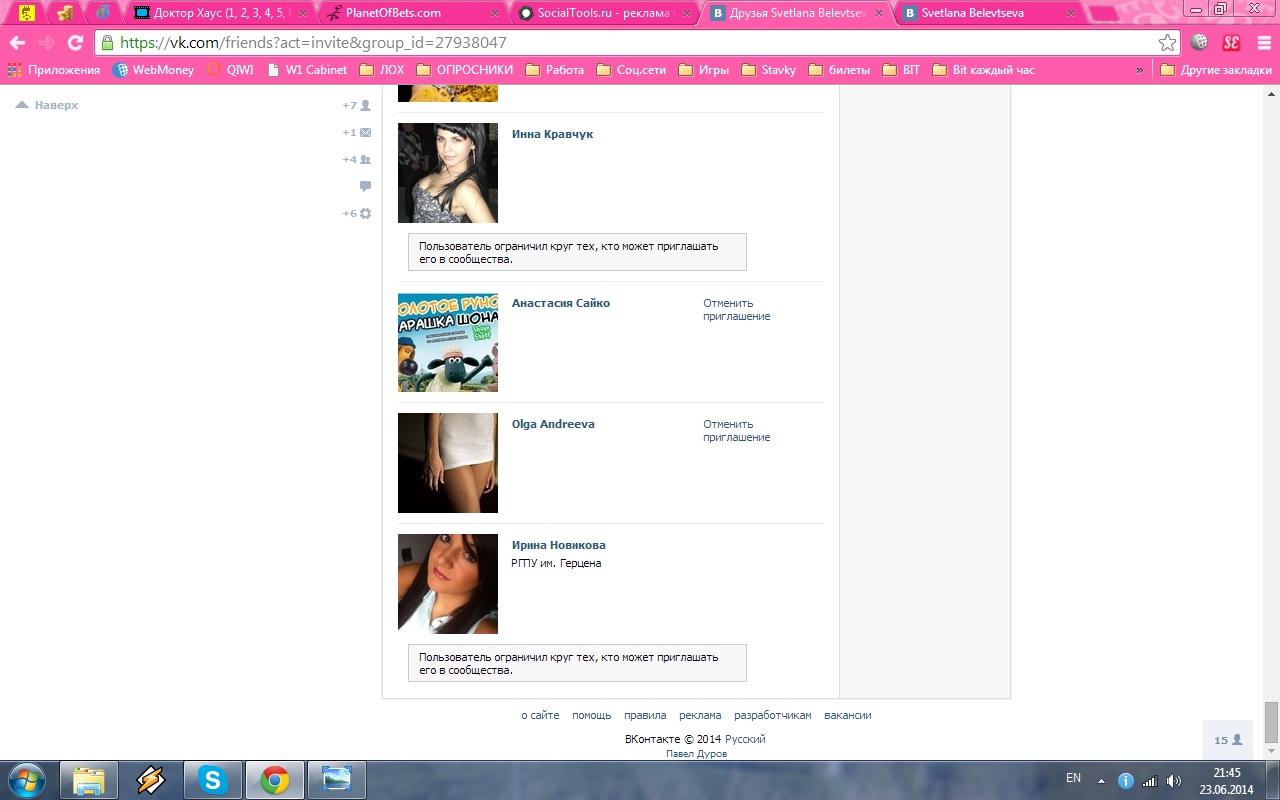Open РГПУ им. Герцена university text

556,563
